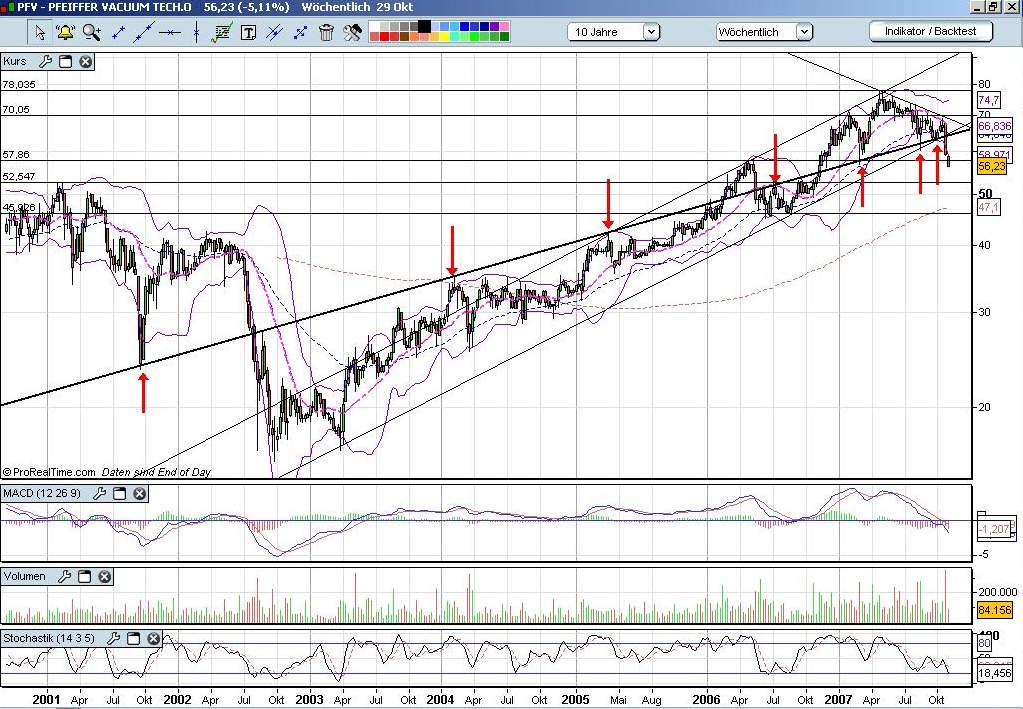Pick the brown color swatch
1023x709 pixels.
405,37
